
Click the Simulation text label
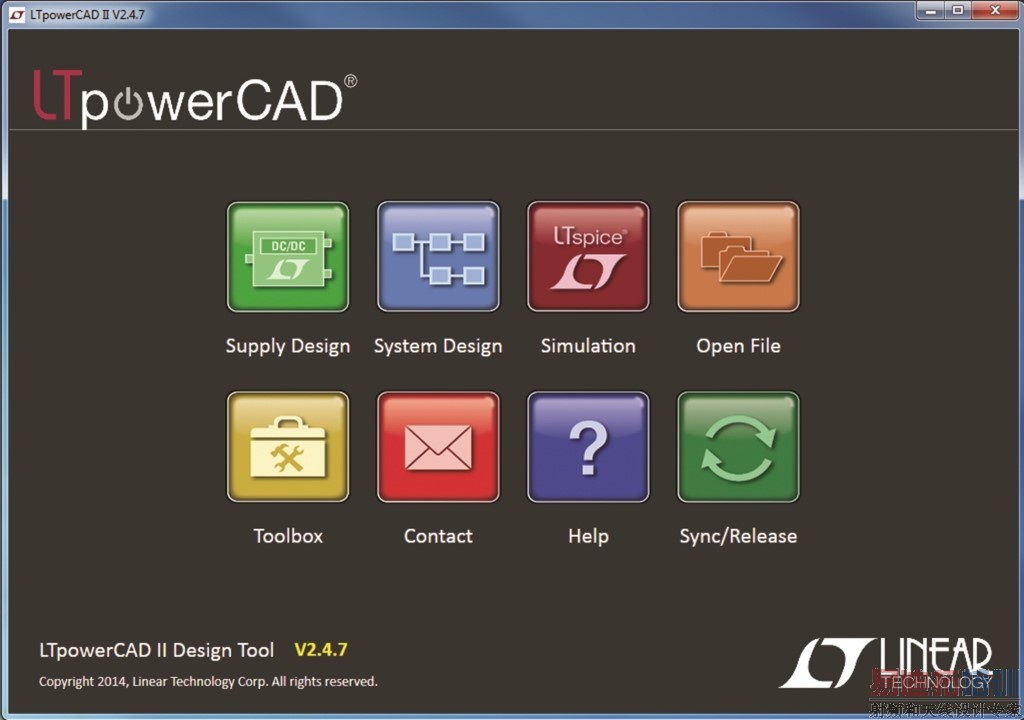588,346
